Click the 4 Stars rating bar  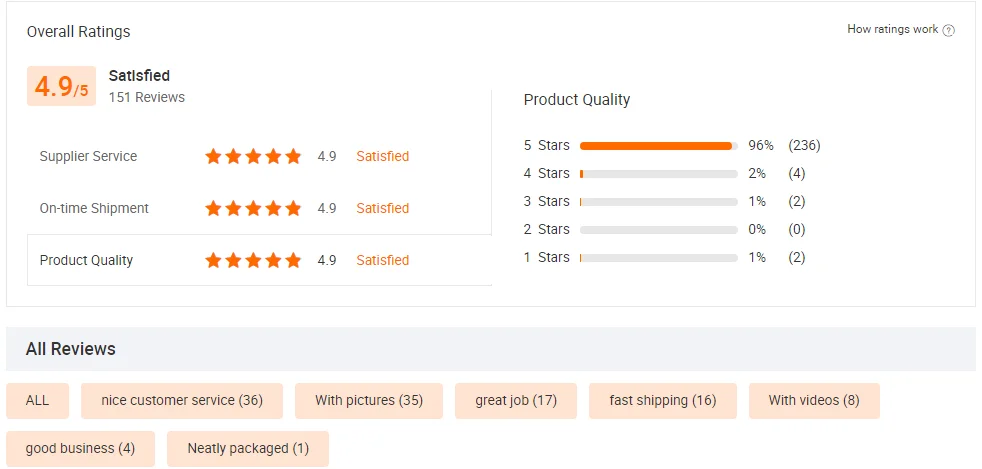(657, 174)
